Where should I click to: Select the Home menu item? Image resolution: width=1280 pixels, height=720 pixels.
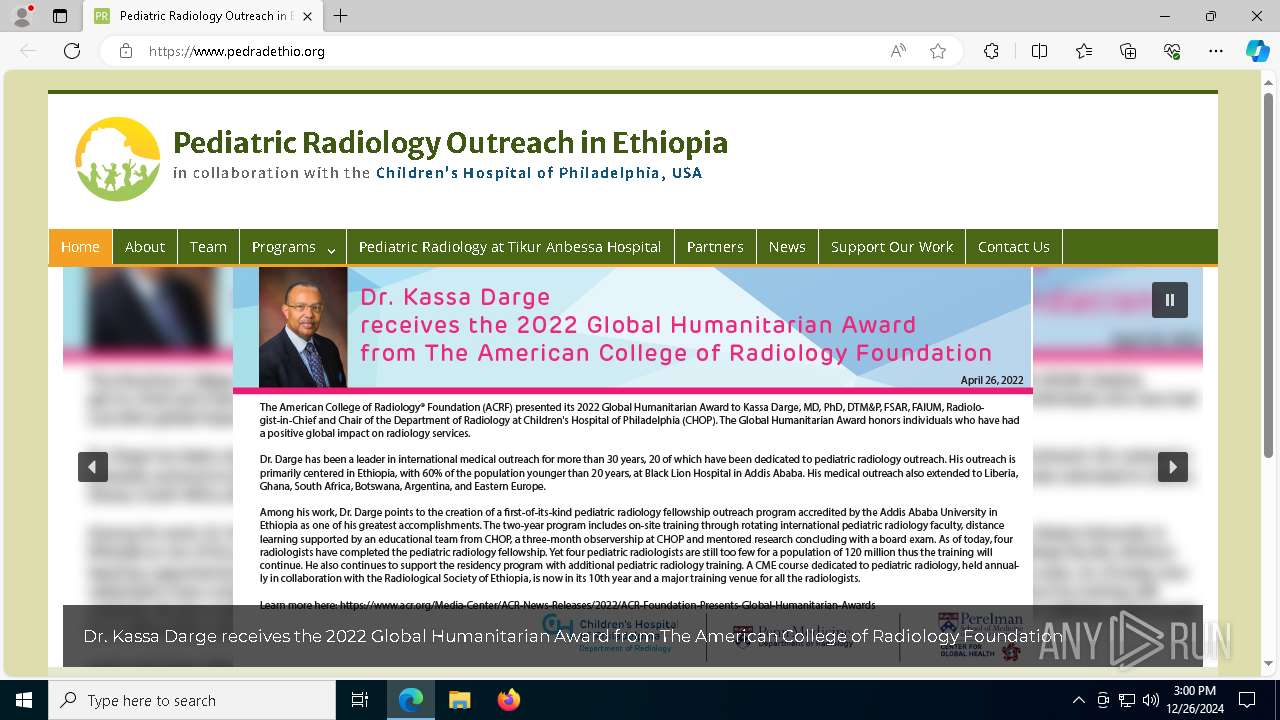[x=80, y=247]
